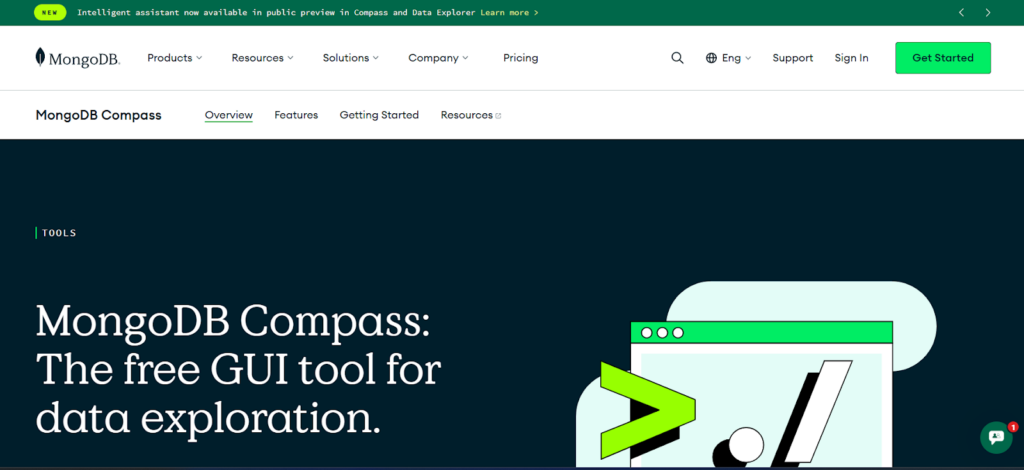Open the external Resources link in the sub-navigation
The image size is (1024, 470).
click(470, 115)
